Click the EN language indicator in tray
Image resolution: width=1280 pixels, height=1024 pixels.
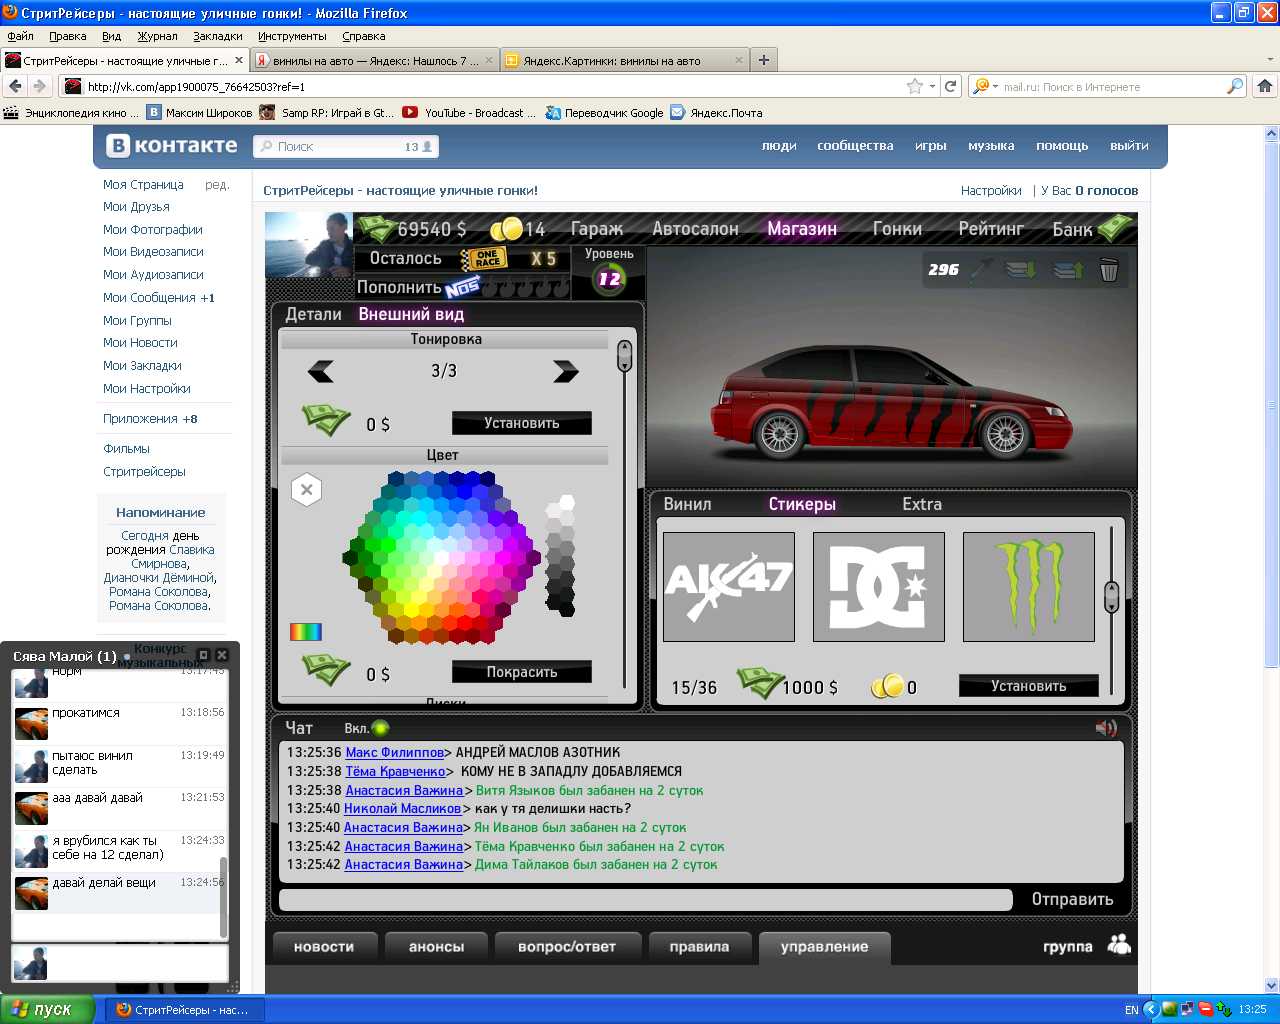pos(1131,1010)
